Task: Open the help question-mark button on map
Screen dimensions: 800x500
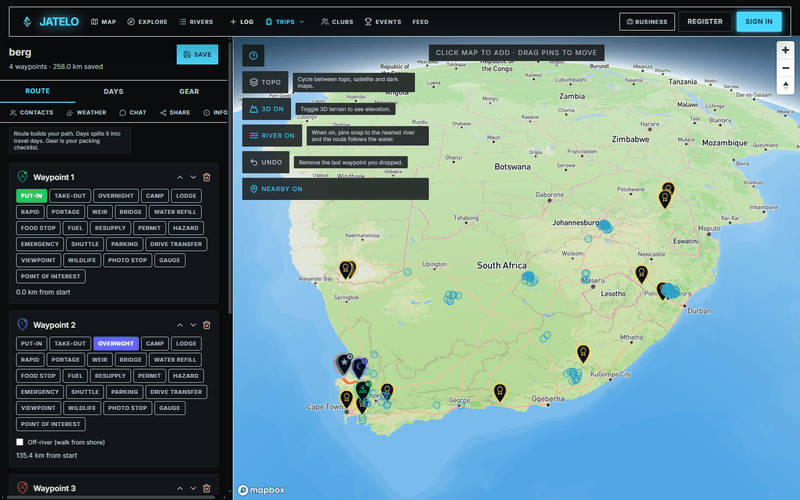Action: coord(253,56)
